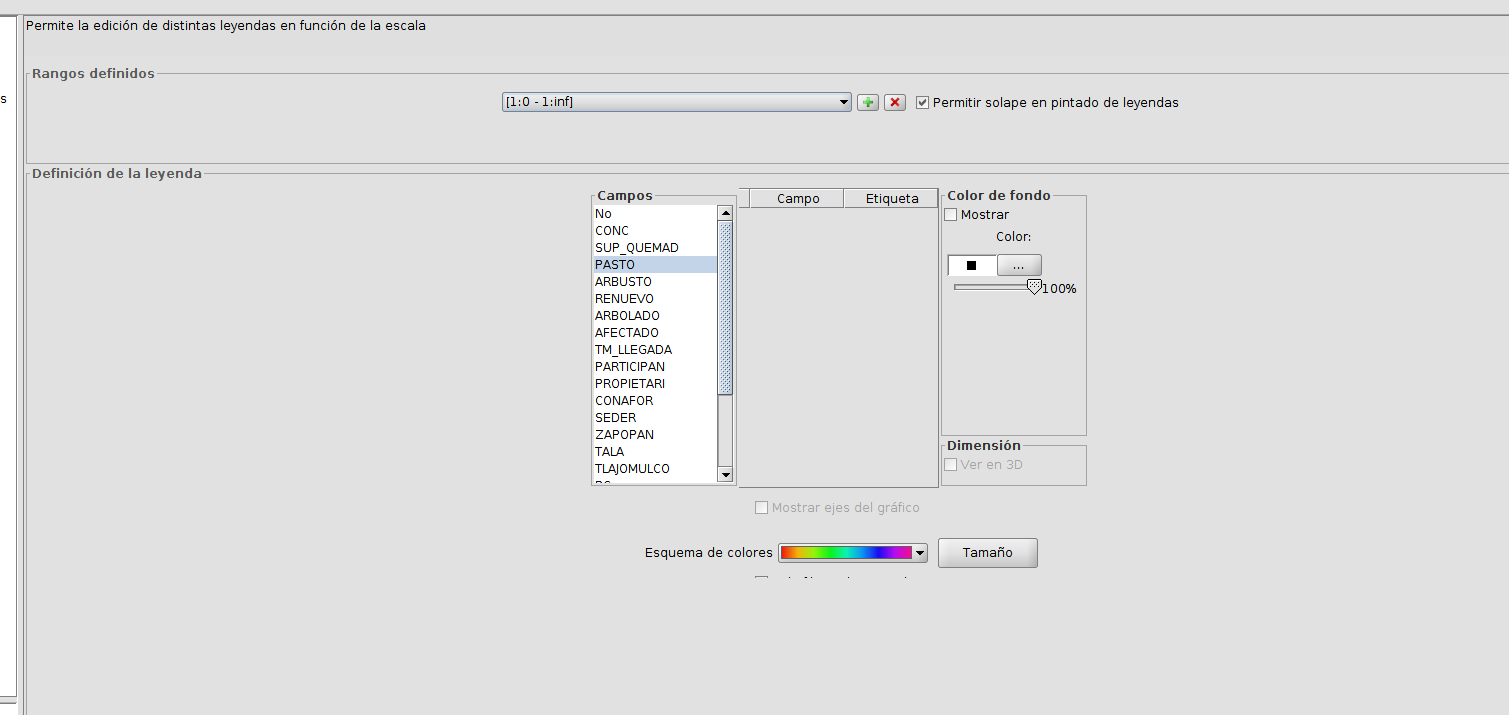1509x715 pixels.
Task: Enable the Mostrar background color checkbox
Action: [951, 215]
